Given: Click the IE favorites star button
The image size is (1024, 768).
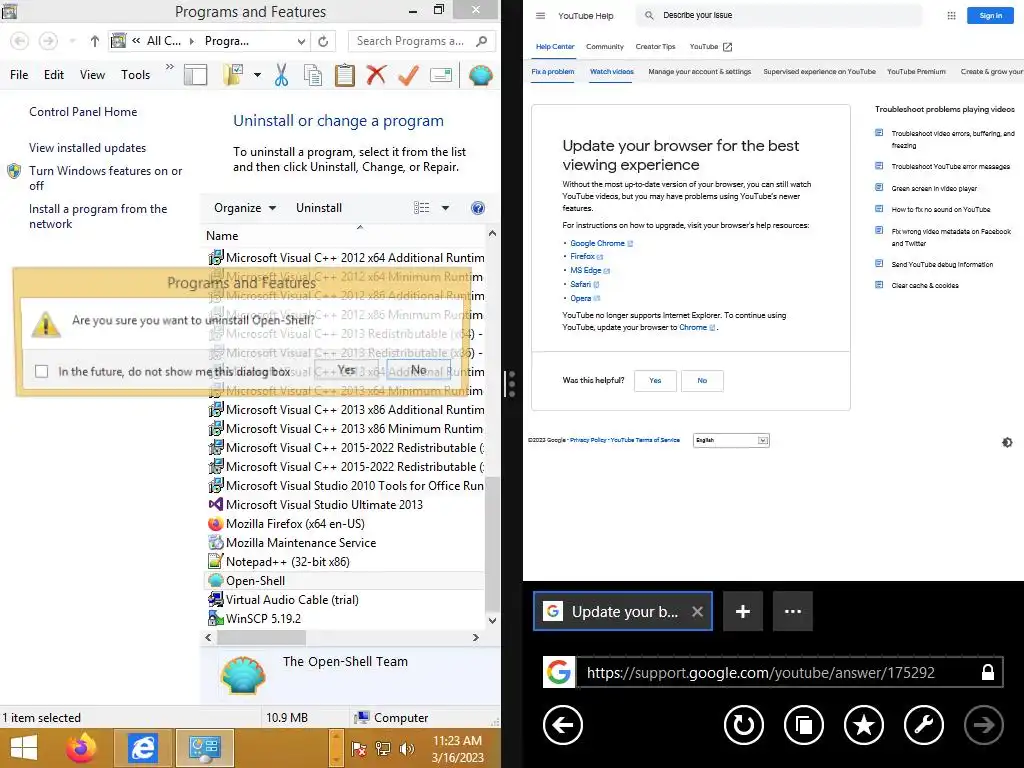Looking at the screenshot, I should 864,725.
